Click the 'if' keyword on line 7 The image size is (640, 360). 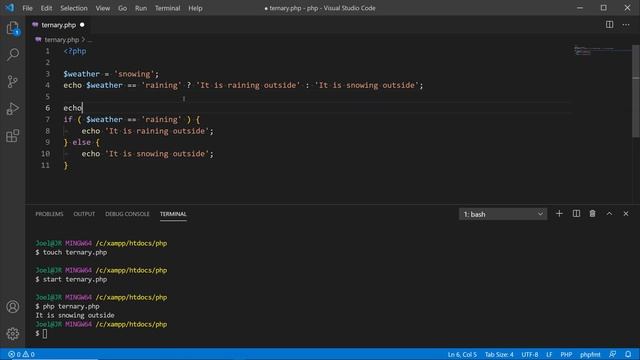coord(68,119)
